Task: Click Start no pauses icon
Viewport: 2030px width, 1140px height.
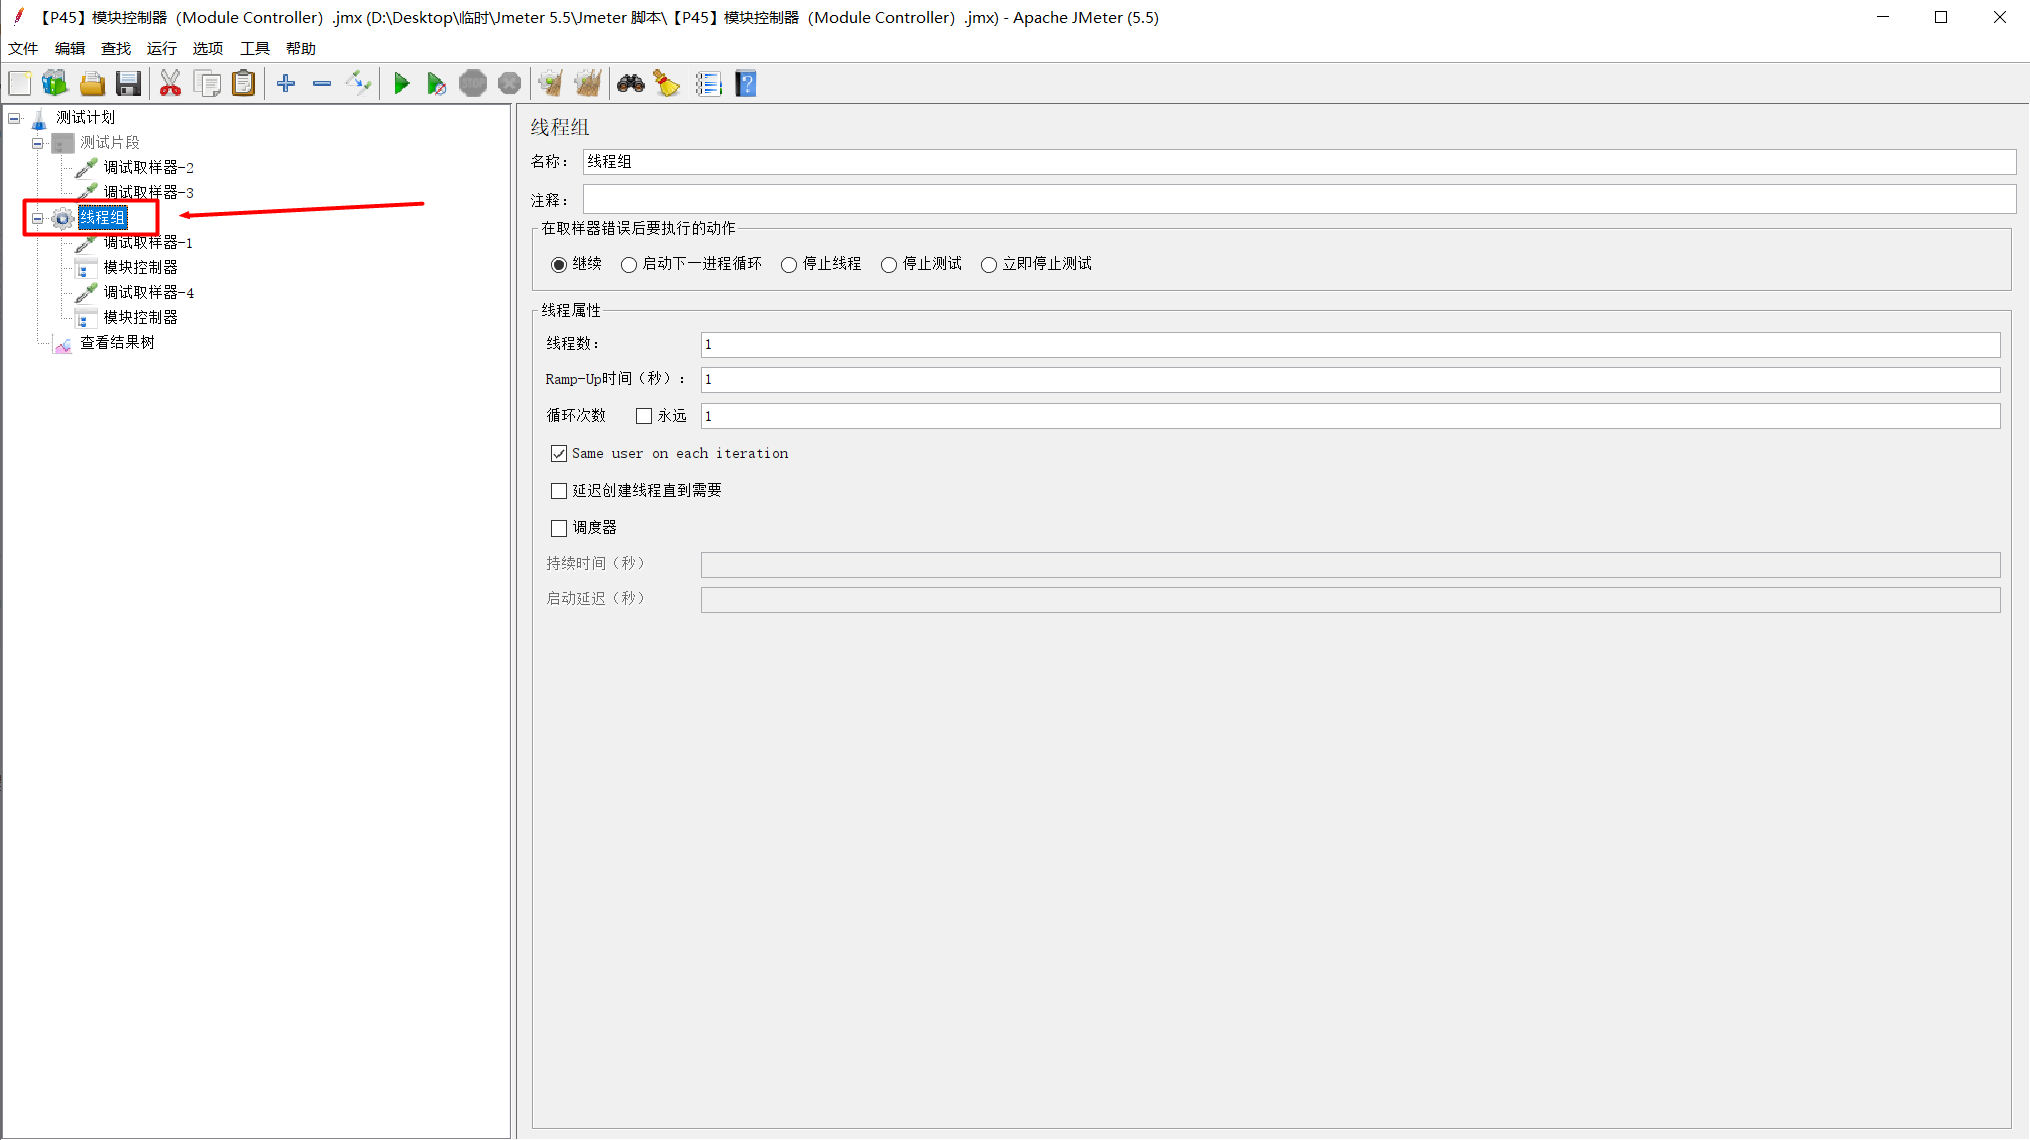Action: click(x=436, y=84)
